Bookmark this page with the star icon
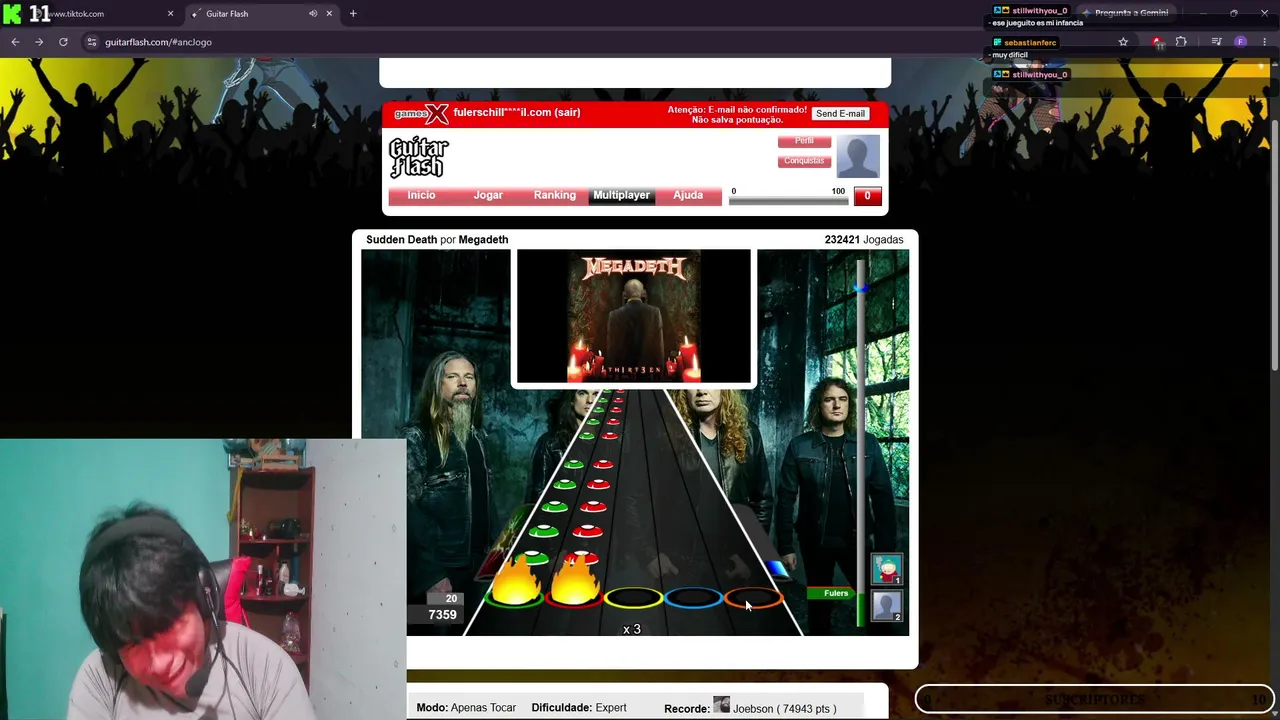Viewport: 1280px width, 720px height. click(1123, 42)
